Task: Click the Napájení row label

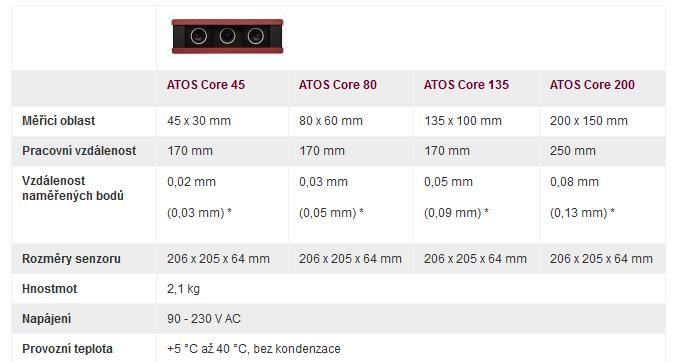Action: 47,319
